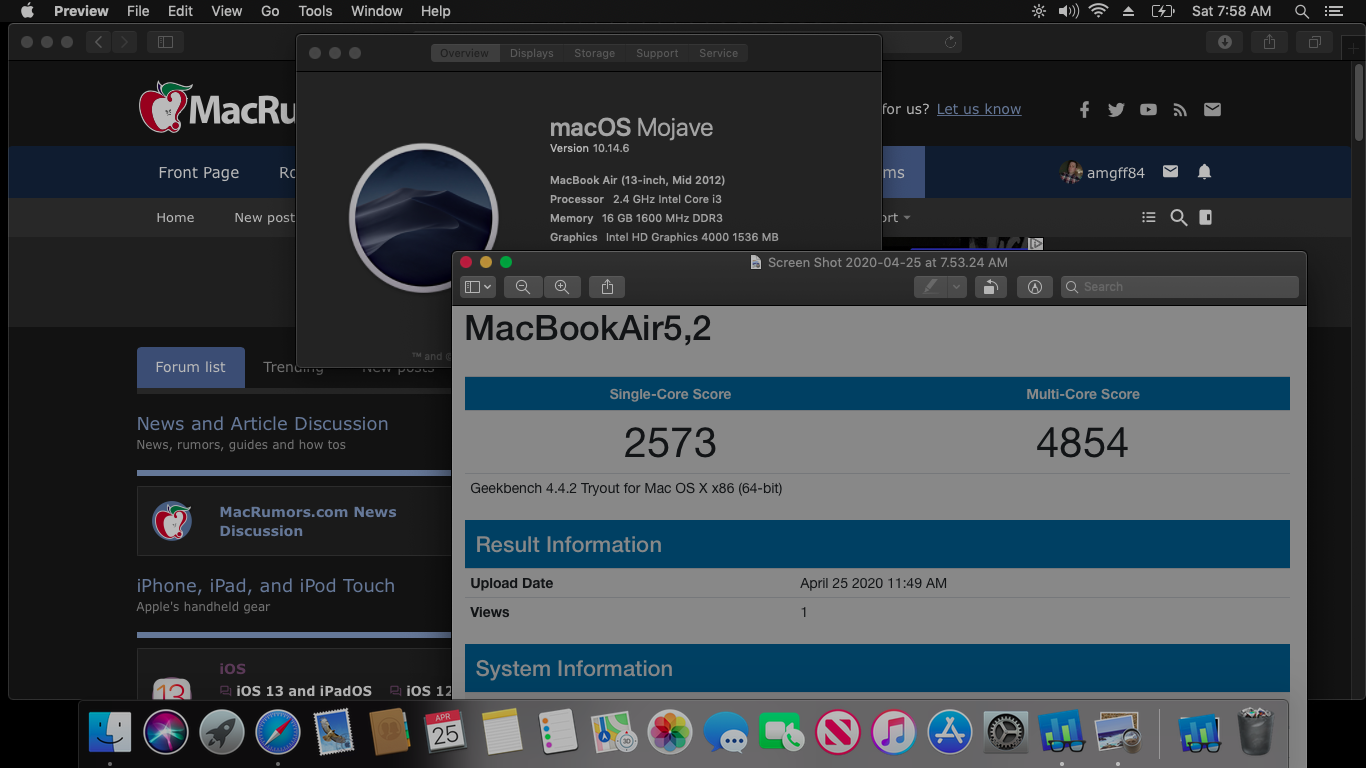Screen dimensions: 1366x768
Task: Open Service tab in About This Mac
Action: tap(718, 53)
